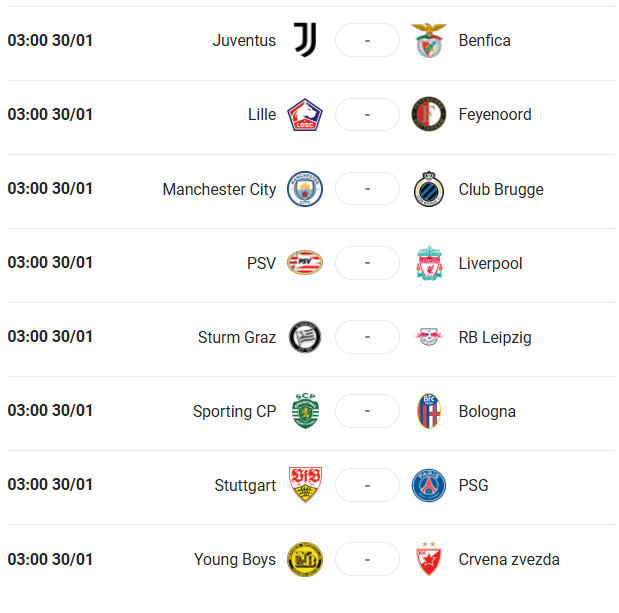This screenshot has height=613, width=619.
Task: Open the Lille LOSC logo
Action: [x=305, y=115]
